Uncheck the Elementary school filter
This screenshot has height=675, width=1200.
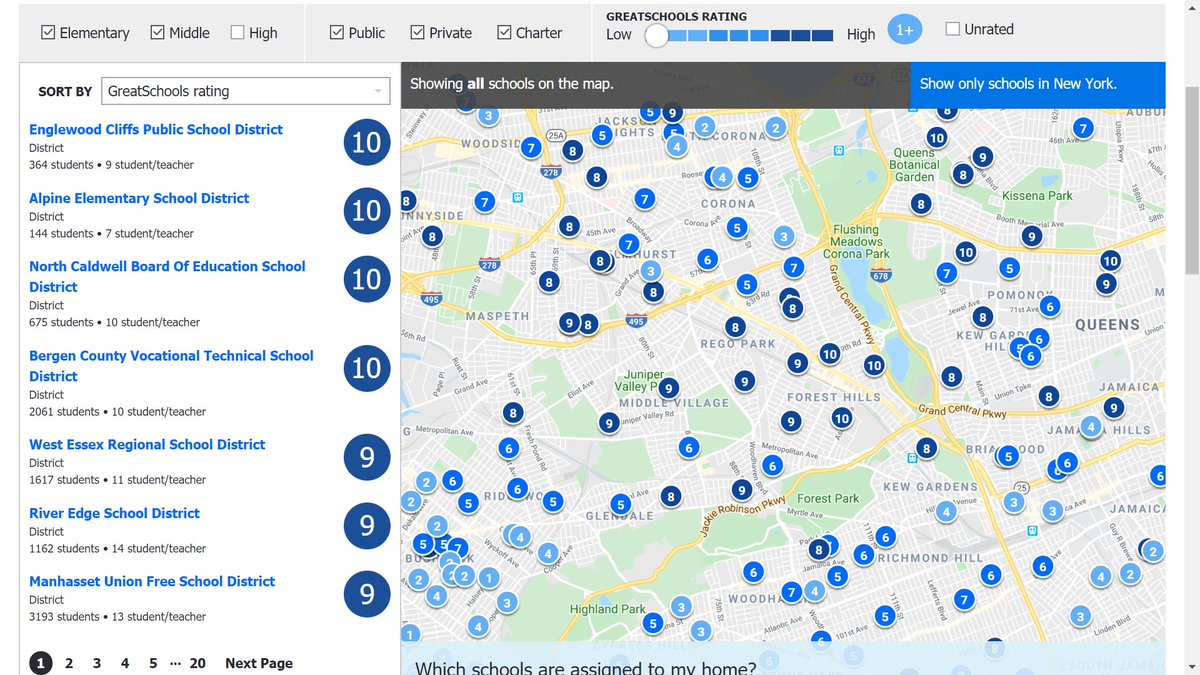click(48, 33)
